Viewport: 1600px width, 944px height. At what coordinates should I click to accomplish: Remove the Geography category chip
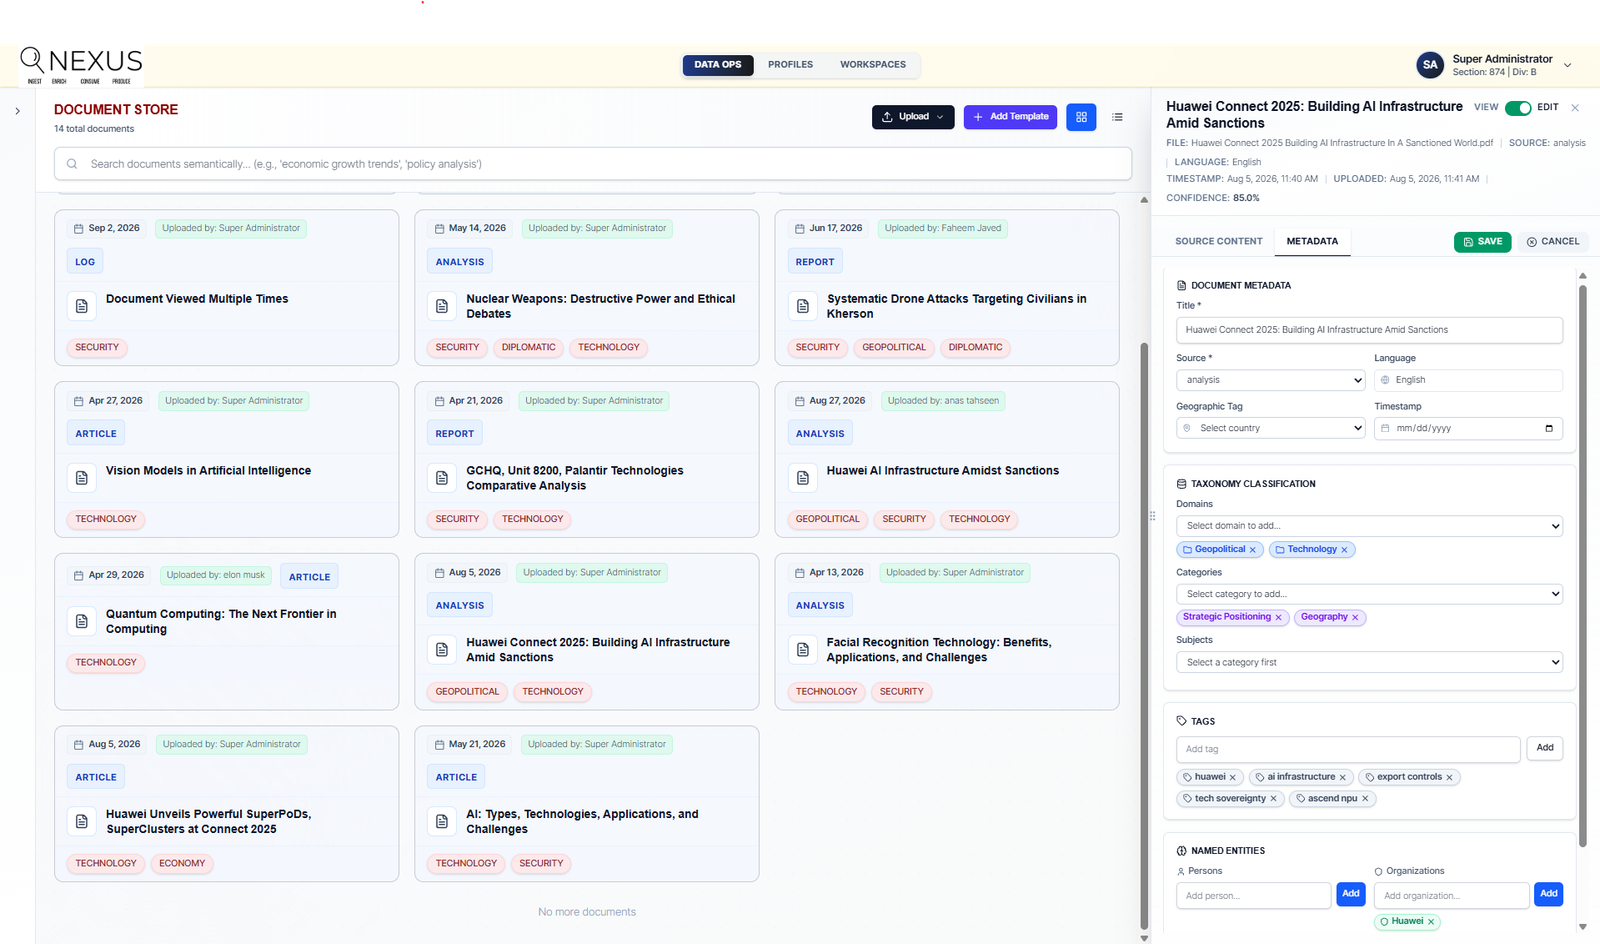pos(1355,617)
